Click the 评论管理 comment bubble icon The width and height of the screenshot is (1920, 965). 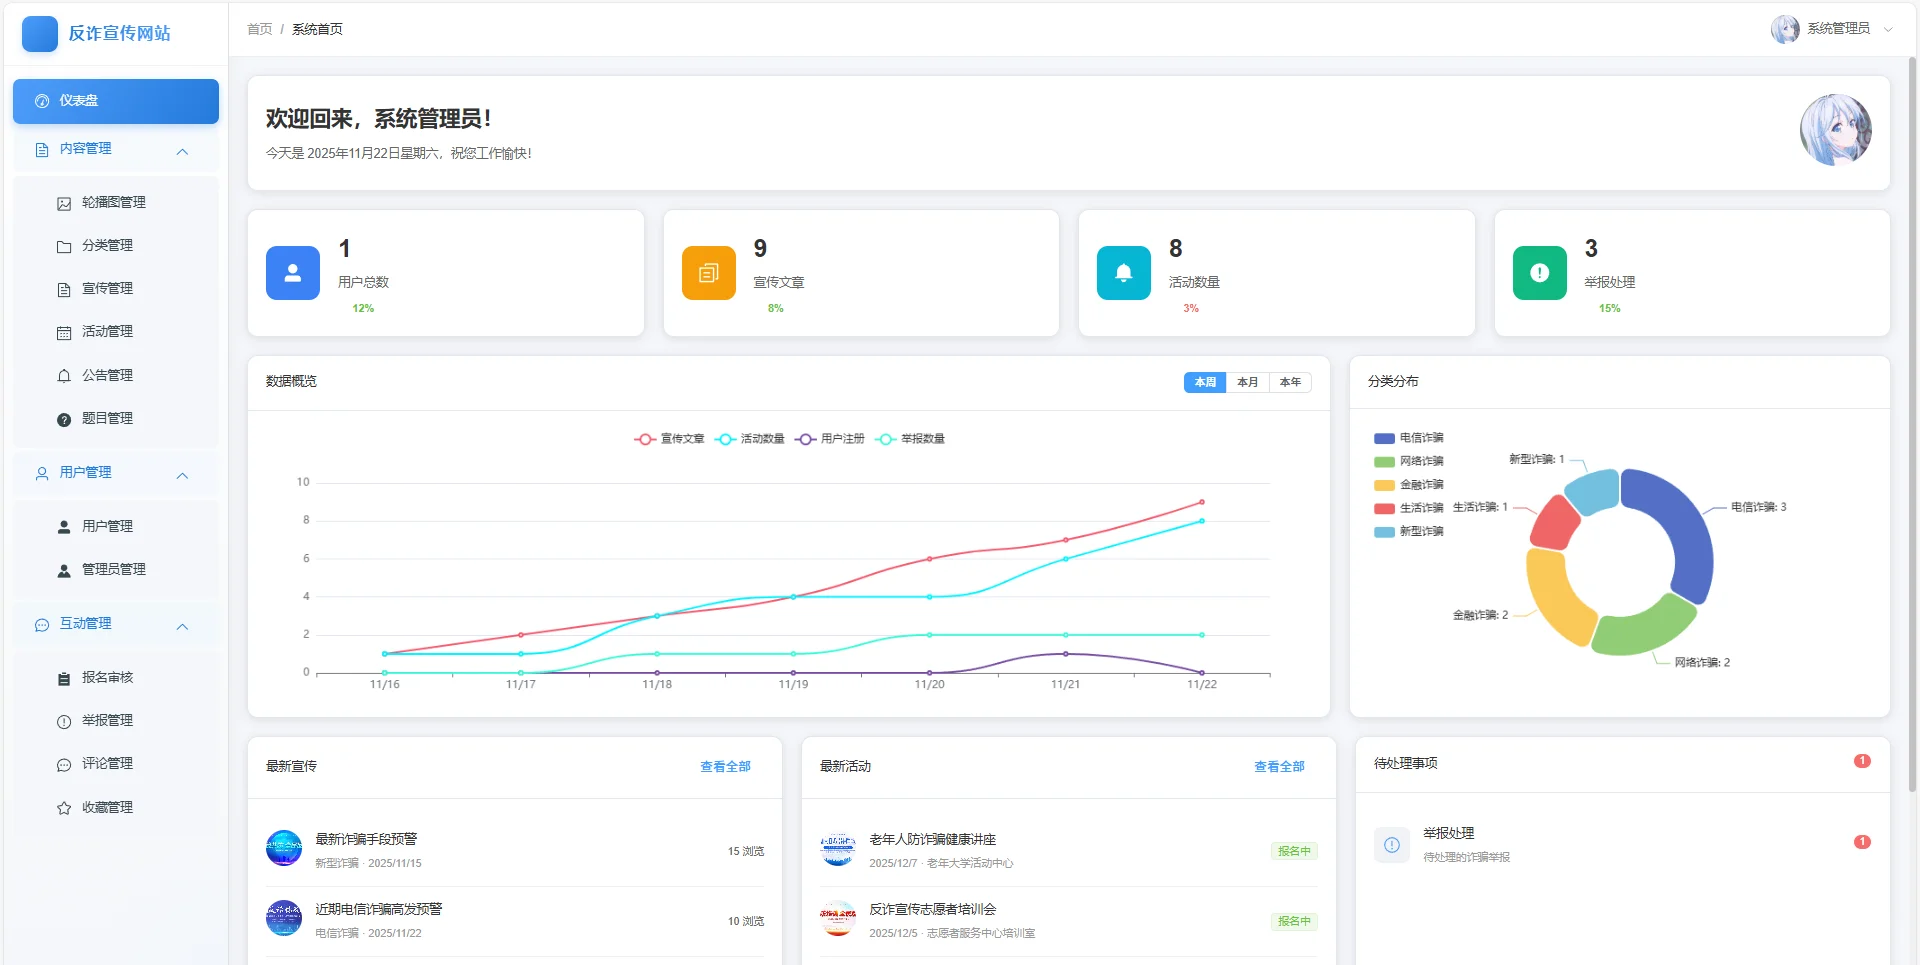point(65,763)
